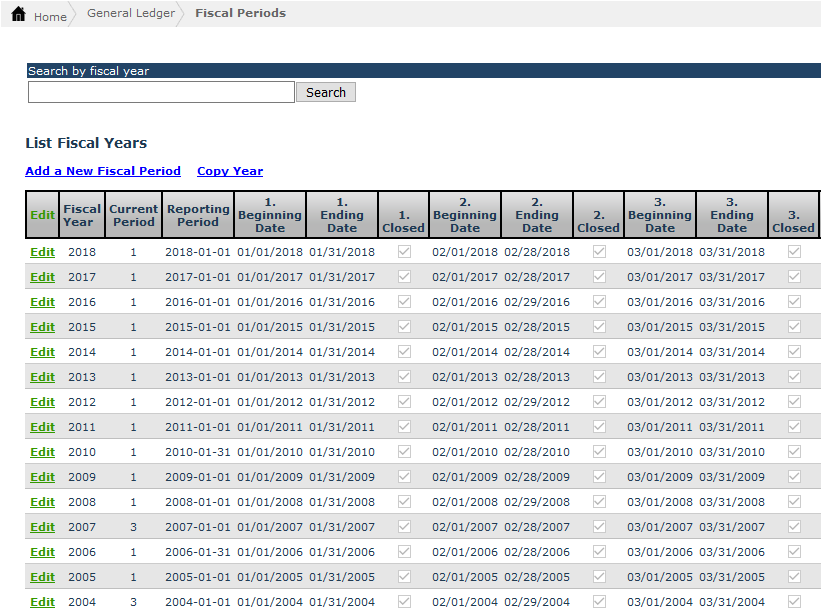Toggle period 1 Closed checkbox for 2010
Viewport: 821px width, 613px height.
coord(404,452)
